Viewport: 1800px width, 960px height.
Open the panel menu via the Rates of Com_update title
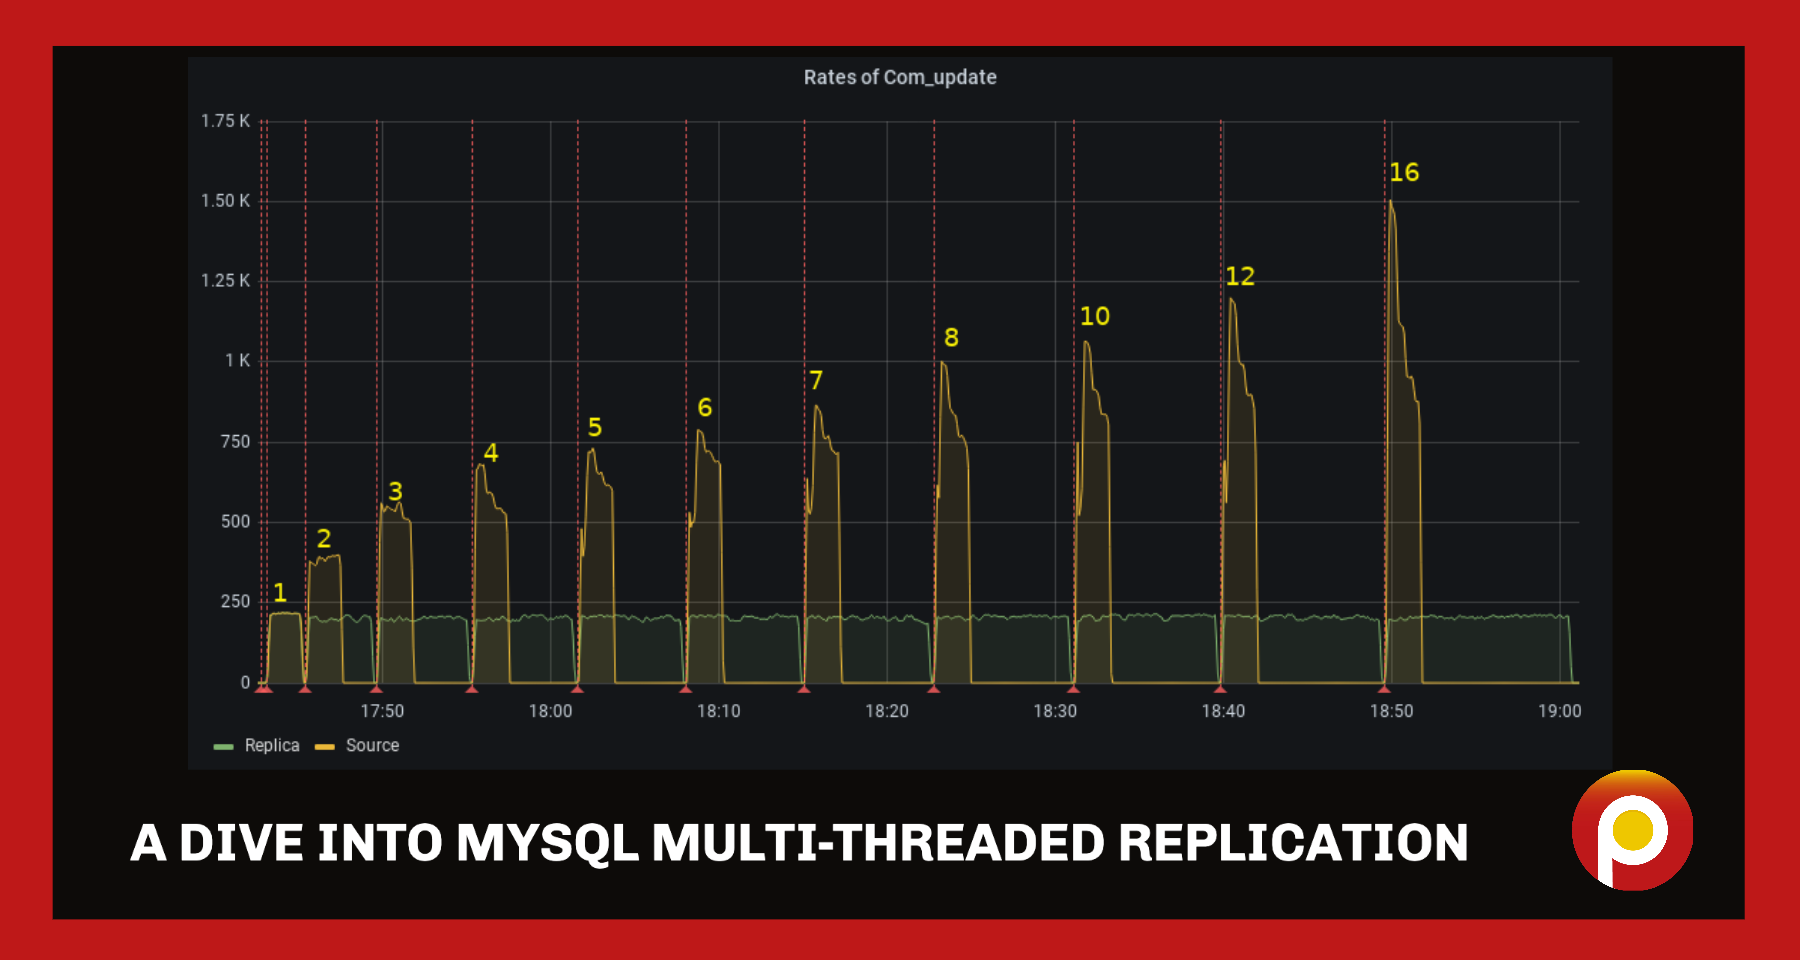pyautogui.click(x=899, y=76)
